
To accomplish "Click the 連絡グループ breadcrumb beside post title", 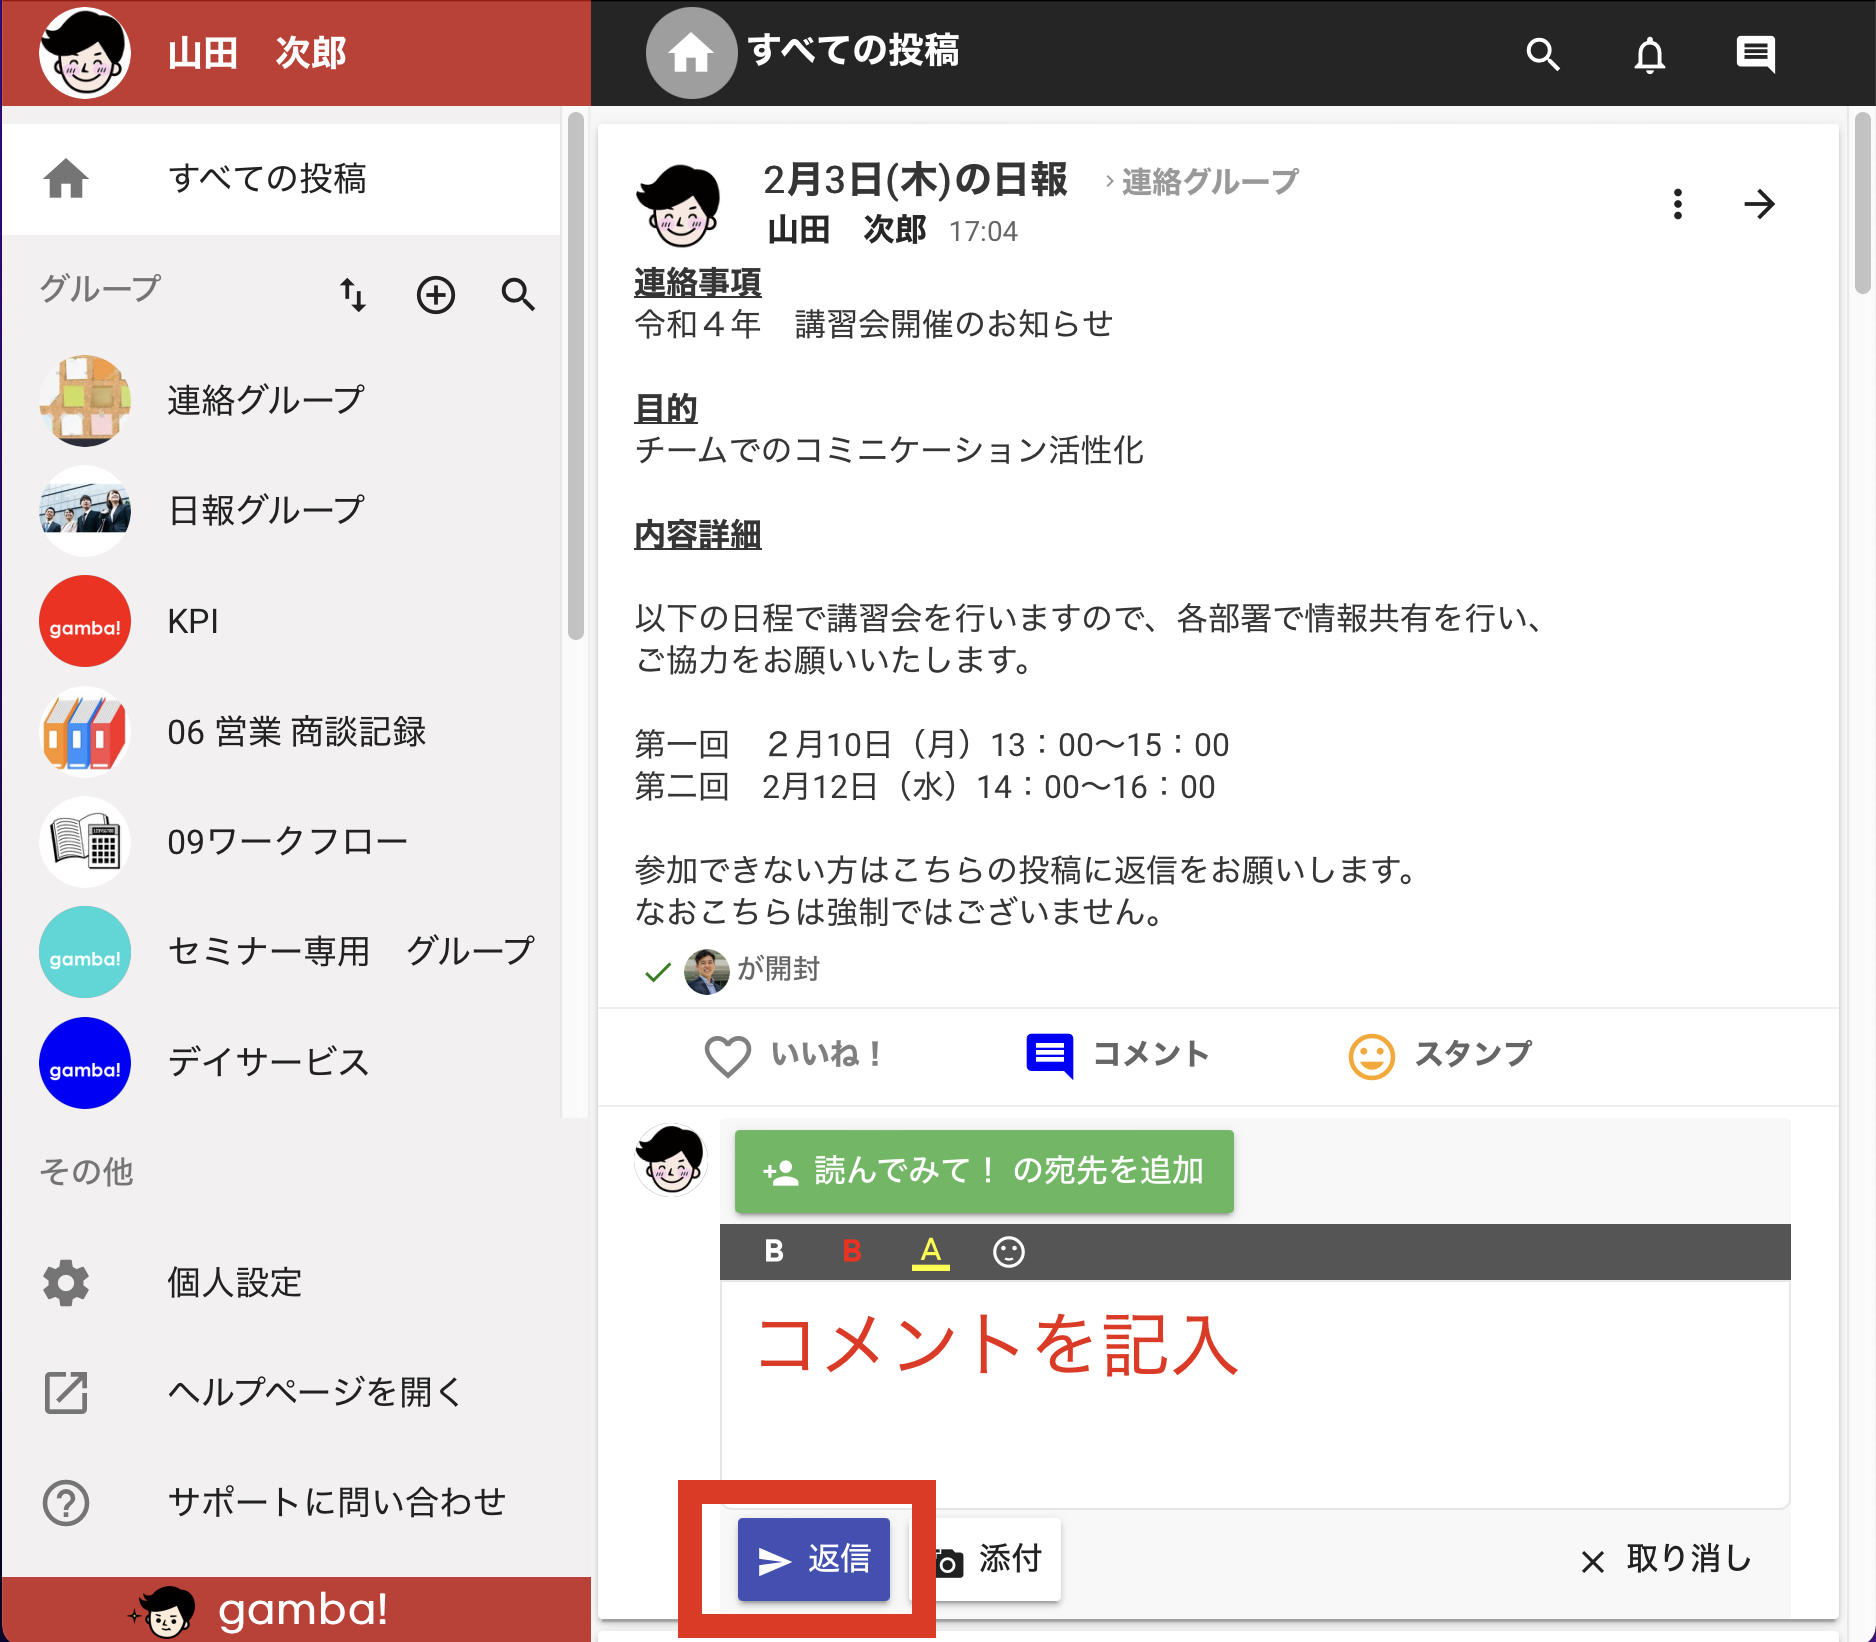I will pyautogui.click(x=1210, y=181).
